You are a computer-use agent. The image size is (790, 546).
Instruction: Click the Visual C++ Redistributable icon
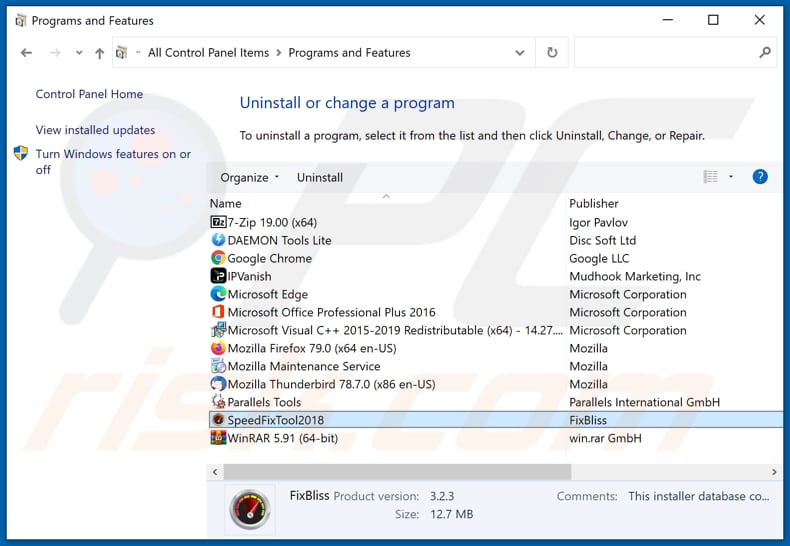218,330
